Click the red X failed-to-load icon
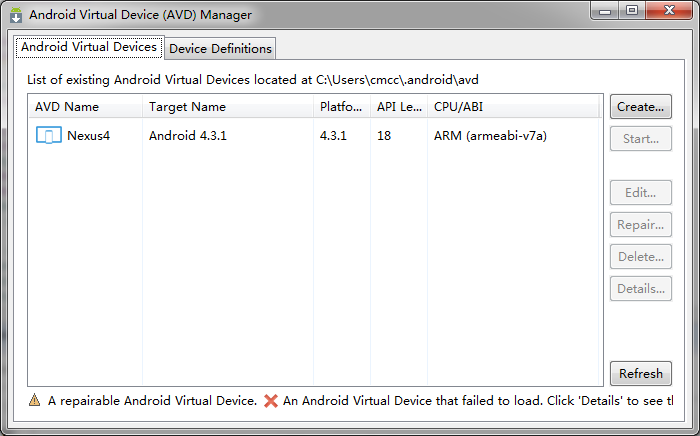Screen dimensions: 700x436 coord(271,401)
